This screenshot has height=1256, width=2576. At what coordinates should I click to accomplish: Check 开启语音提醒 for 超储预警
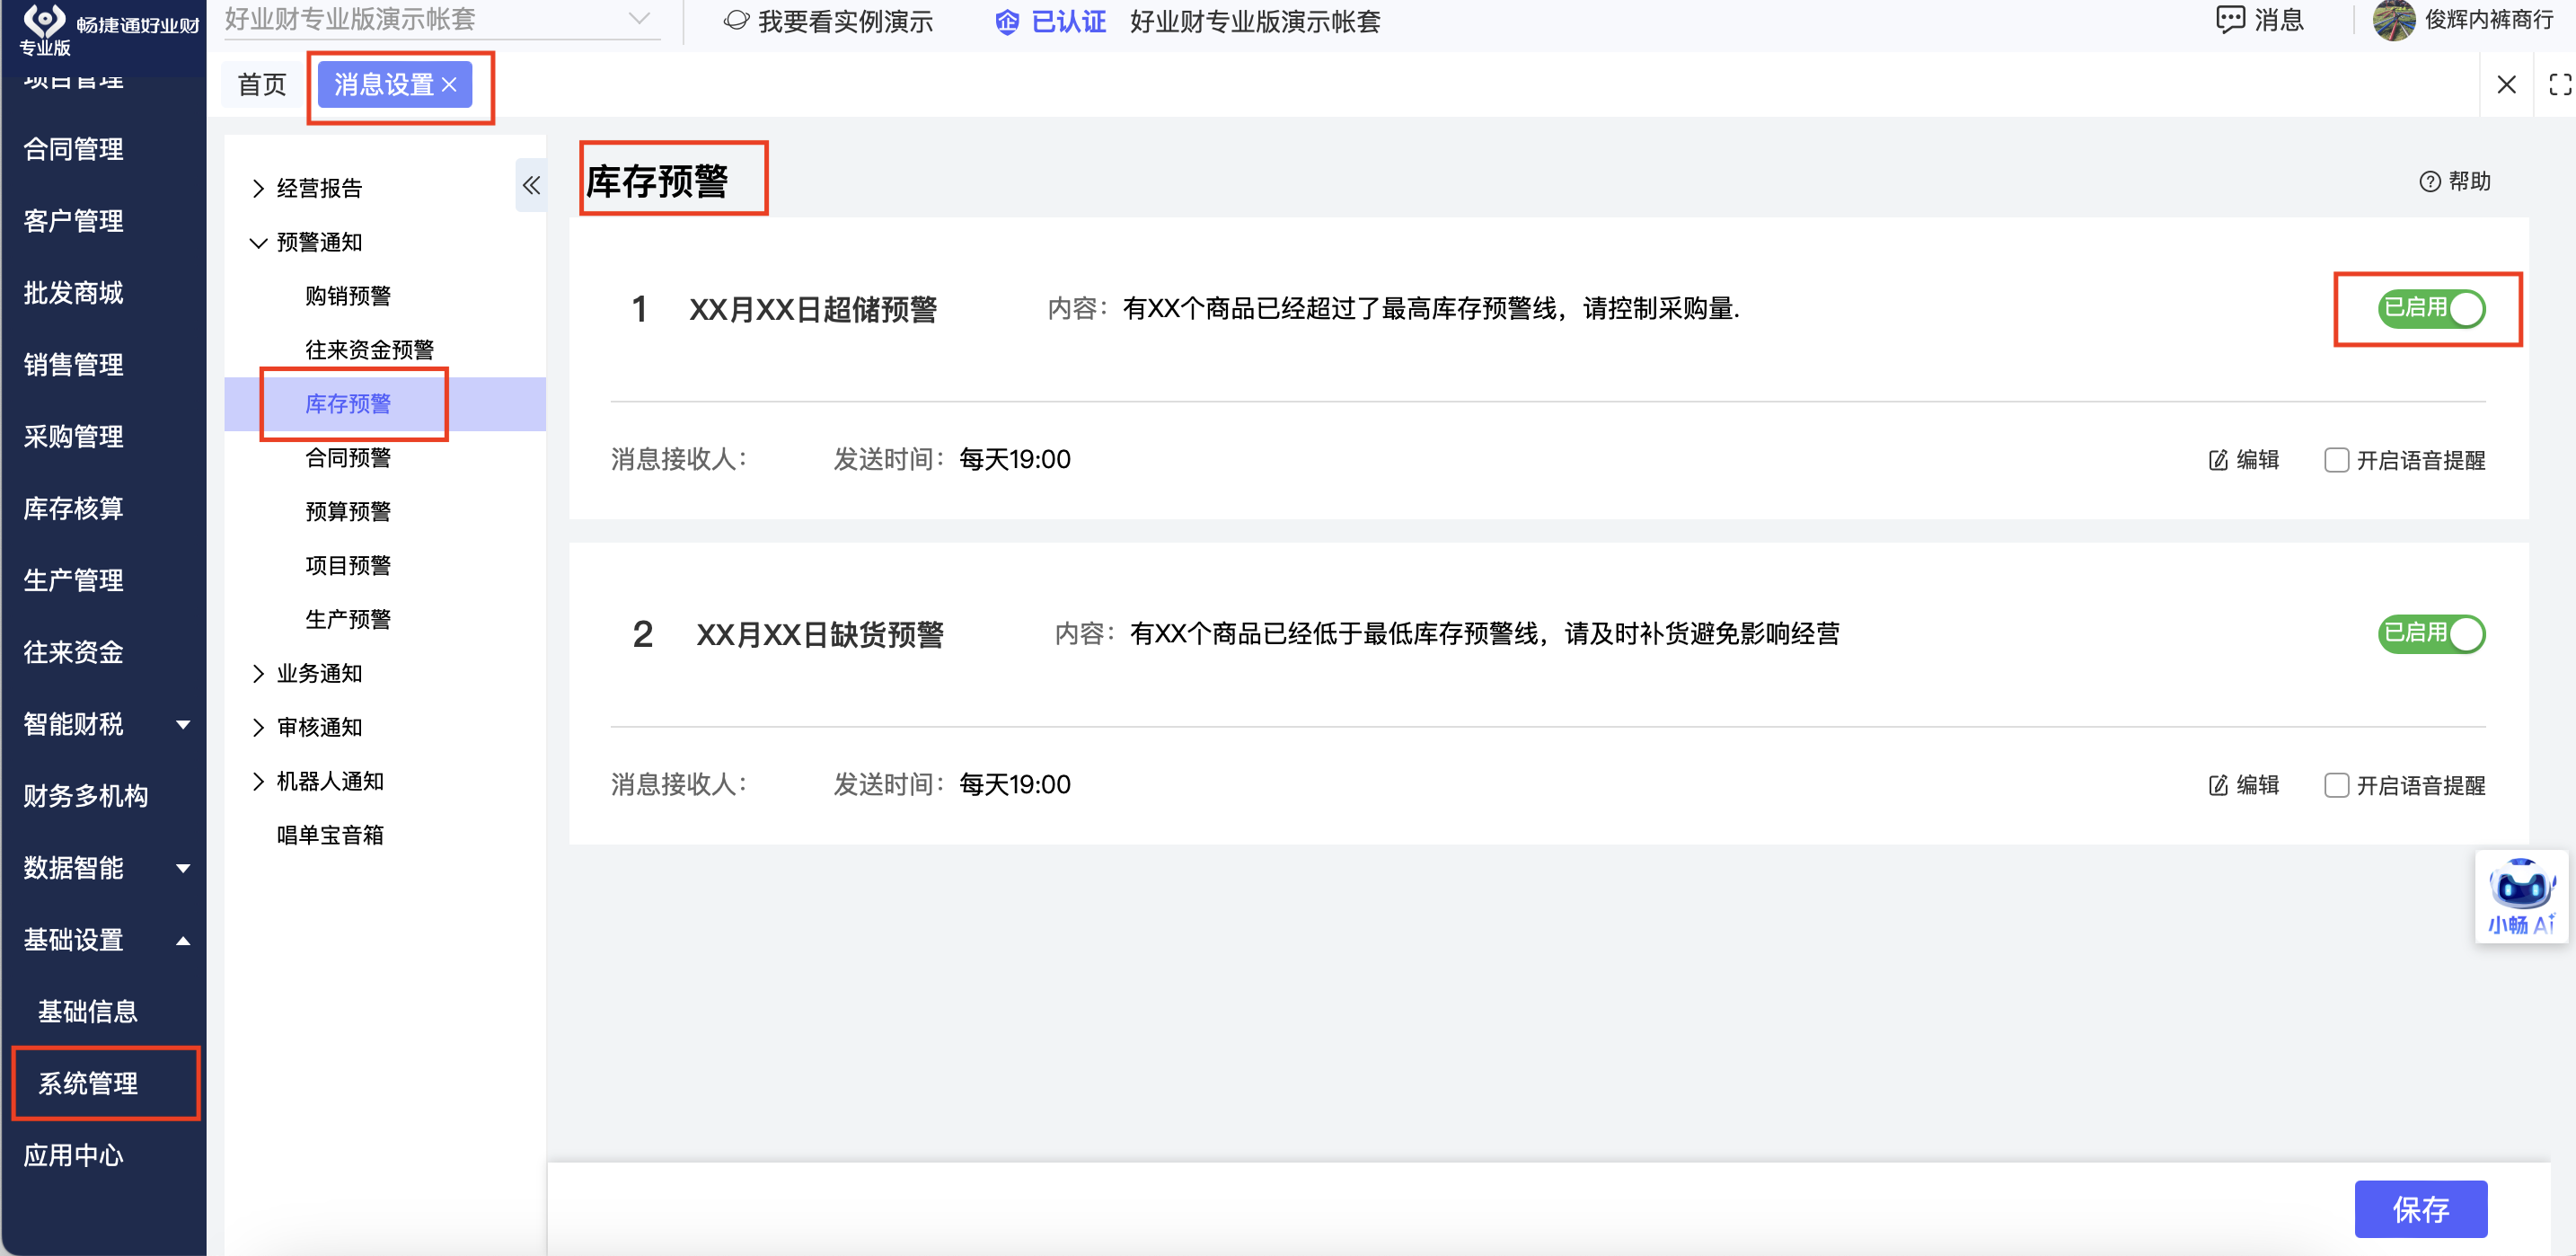click(2336, 460)
